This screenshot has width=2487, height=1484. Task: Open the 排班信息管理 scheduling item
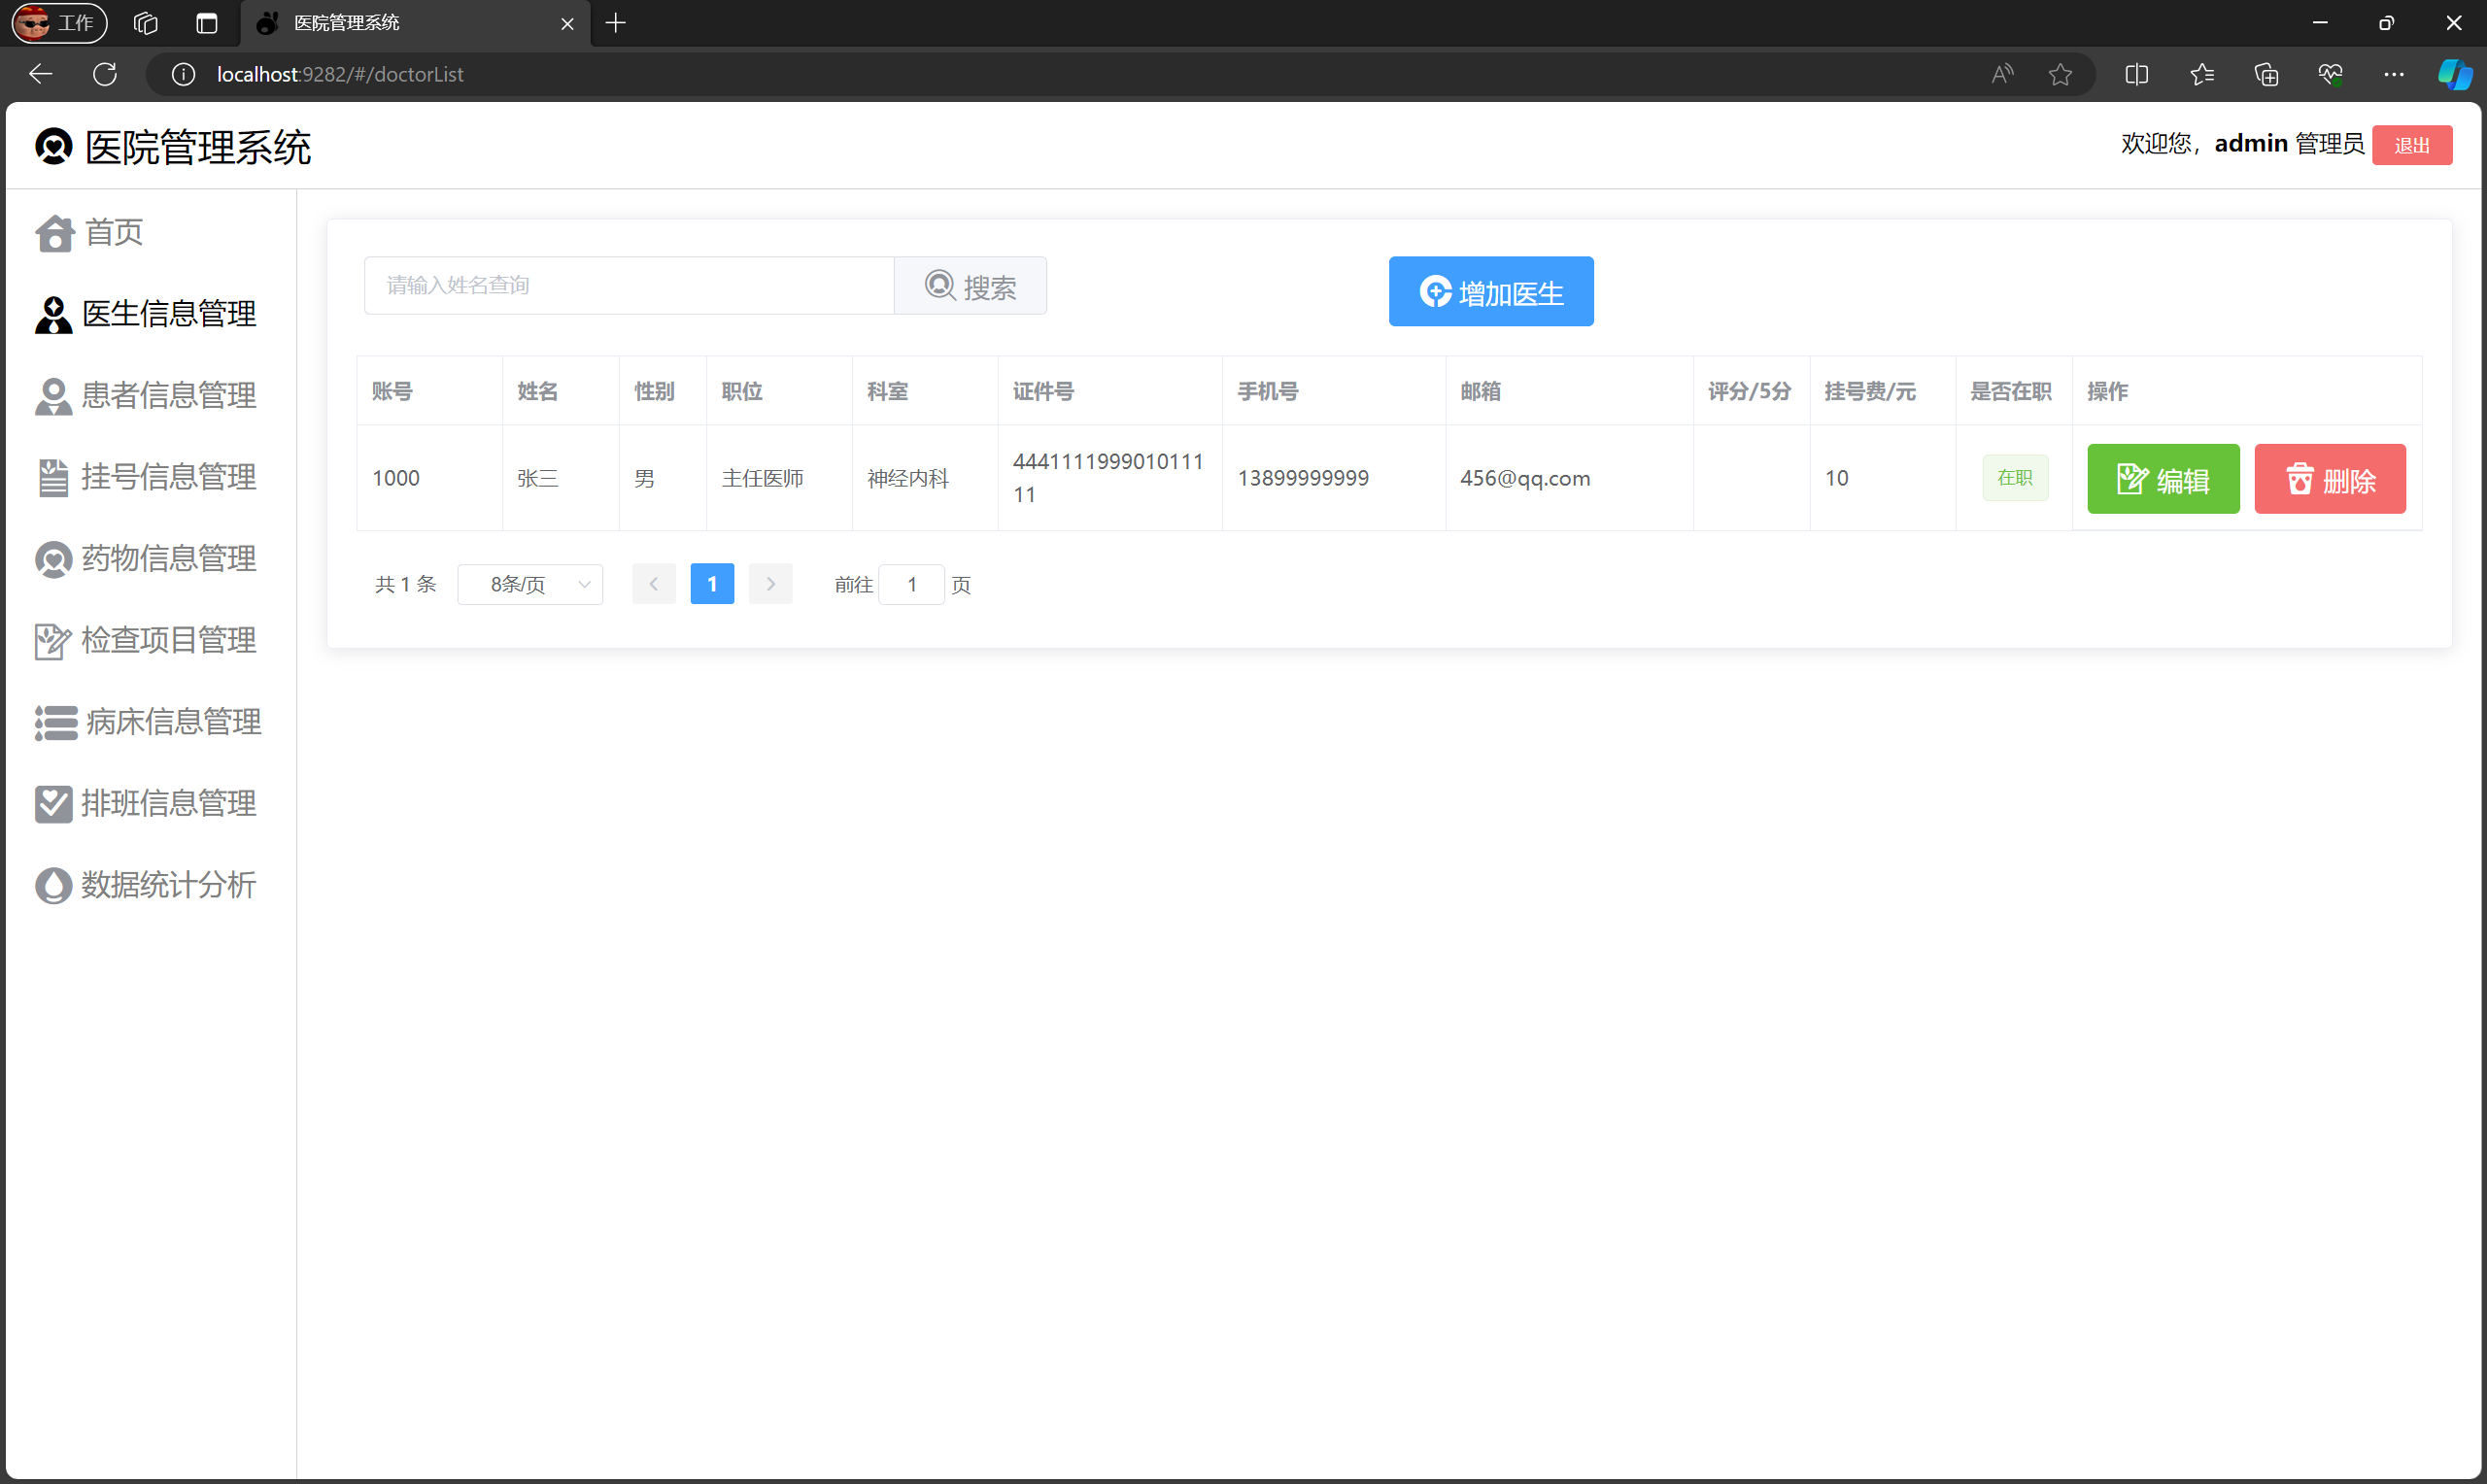point(146,803)
